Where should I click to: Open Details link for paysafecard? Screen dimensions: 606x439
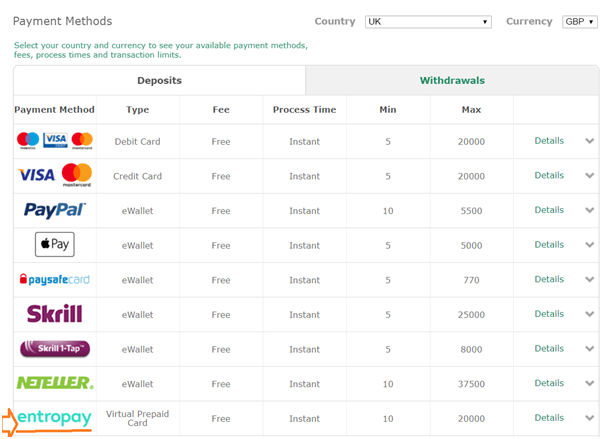click(549, 279)
